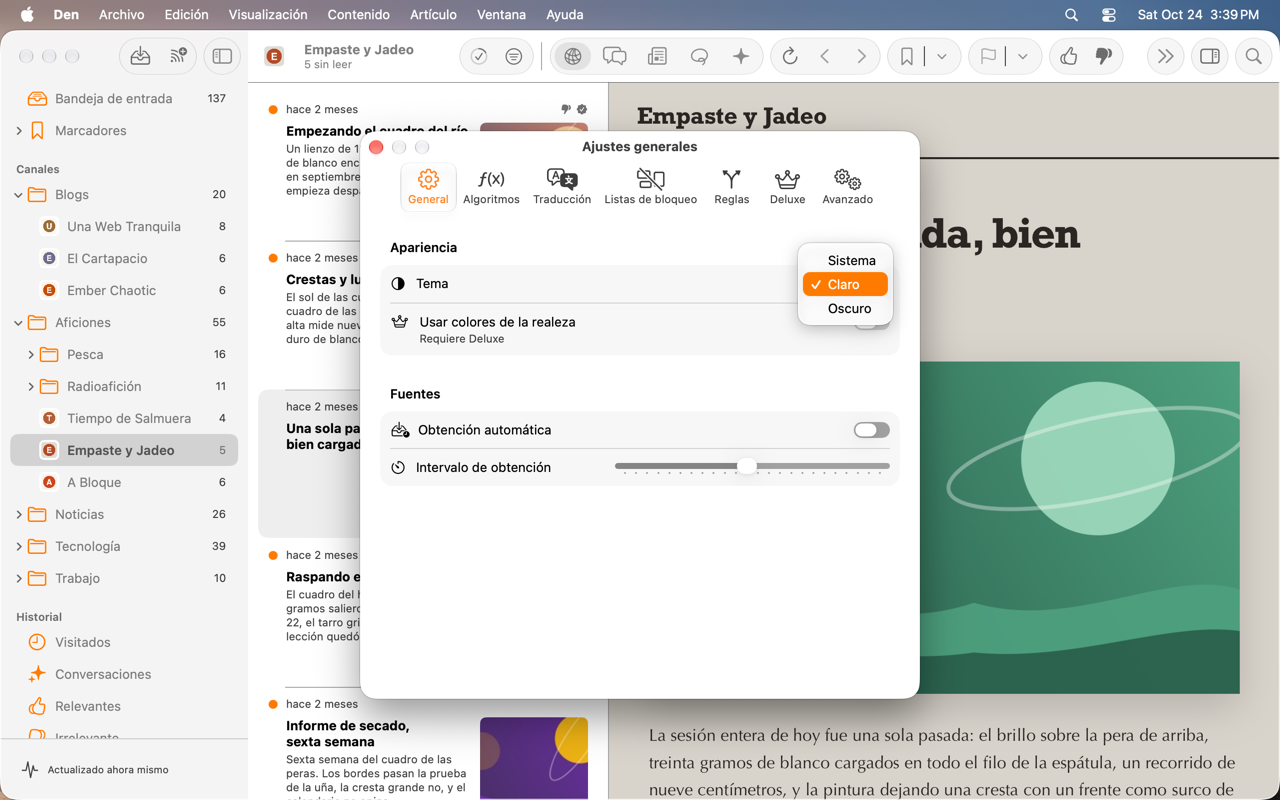Open the Deluxe crown tab
1280x800 pixels.
pos(787,187)
